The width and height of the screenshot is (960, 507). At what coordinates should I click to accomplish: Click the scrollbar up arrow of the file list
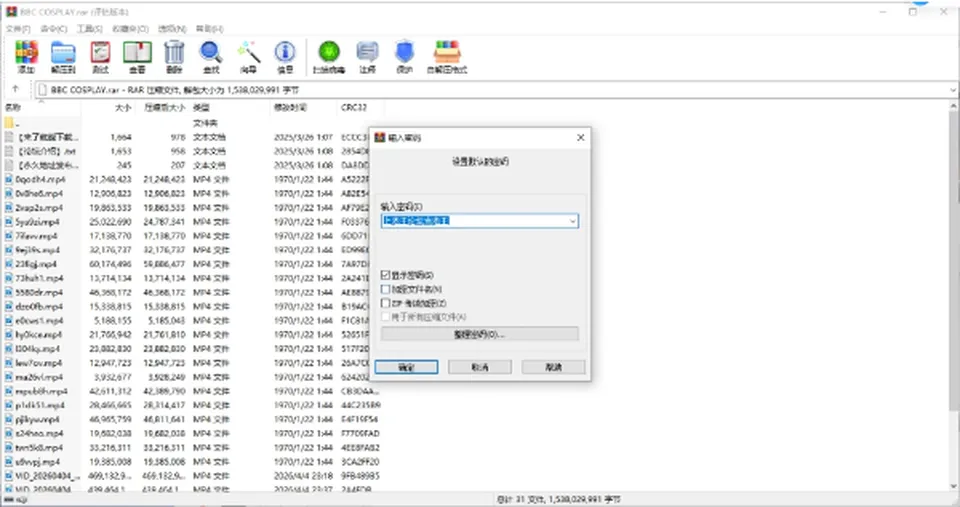click(954, 105)
